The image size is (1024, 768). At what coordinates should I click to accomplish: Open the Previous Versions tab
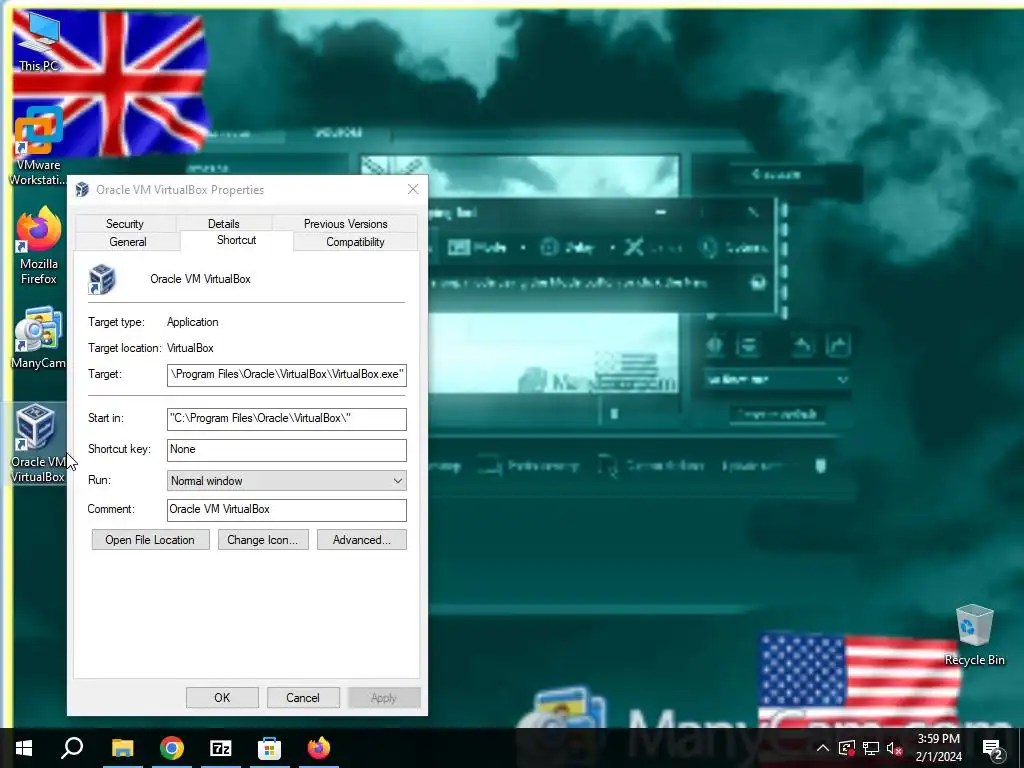pyautogui.click(x=345, y=223)
